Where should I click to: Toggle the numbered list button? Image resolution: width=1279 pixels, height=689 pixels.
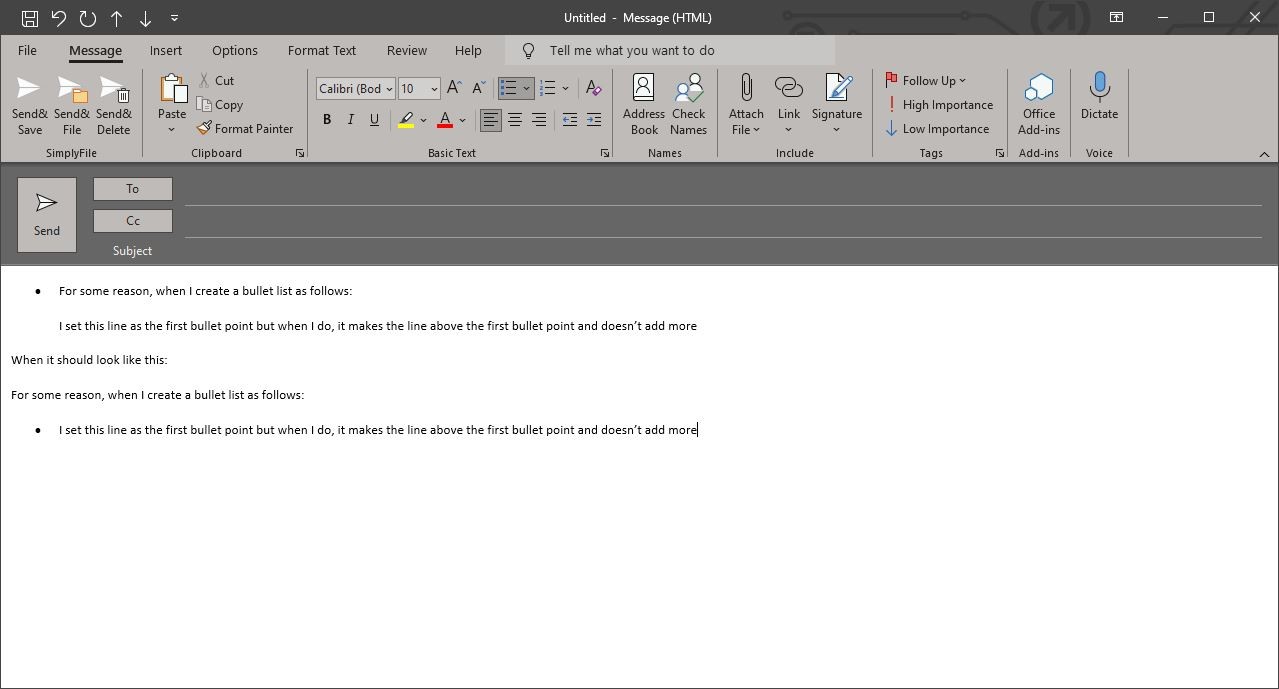click(547, 88)
